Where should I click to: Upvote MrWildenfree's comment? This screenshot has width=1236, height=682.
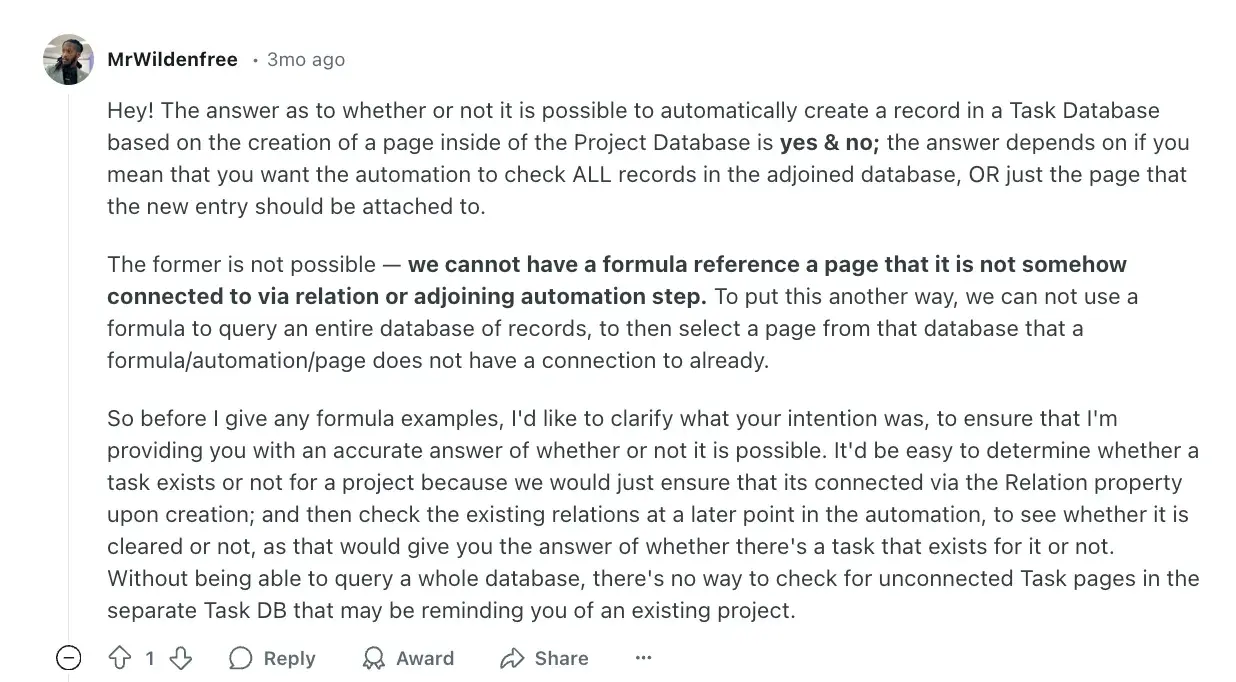click(120, 658)
